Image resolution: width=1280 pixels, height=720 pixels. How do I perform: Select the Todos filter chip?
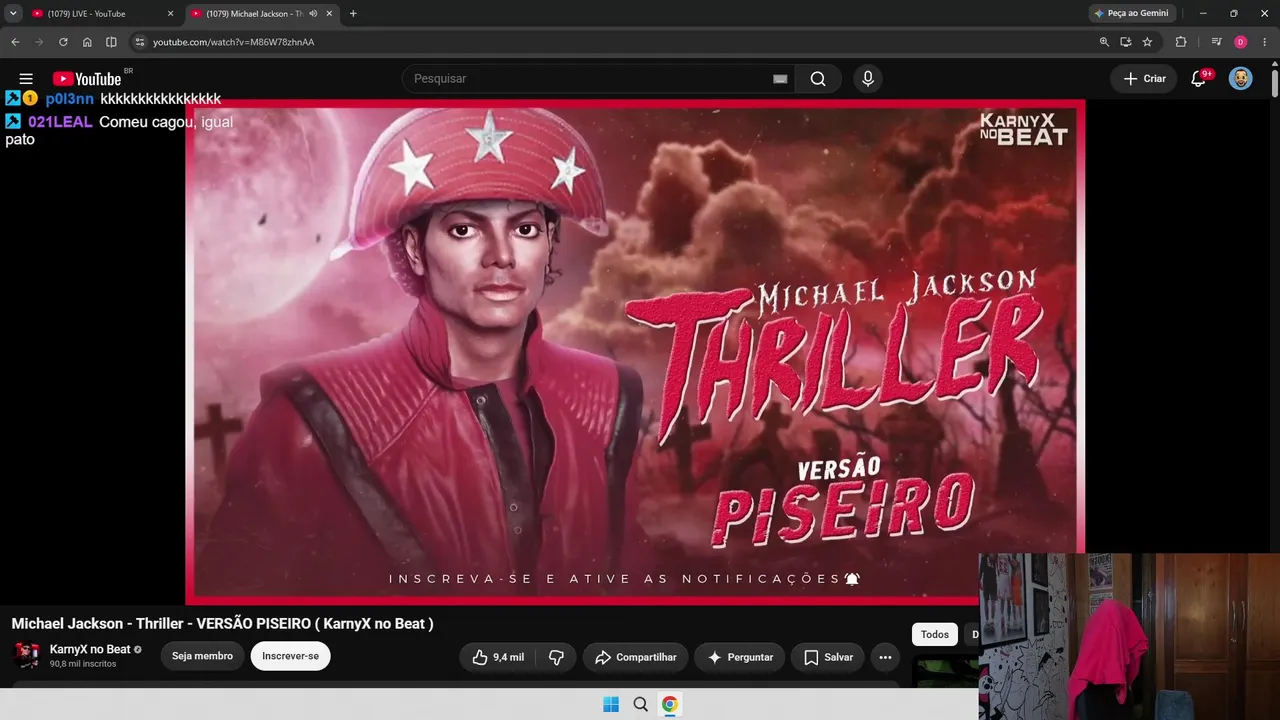935,634
